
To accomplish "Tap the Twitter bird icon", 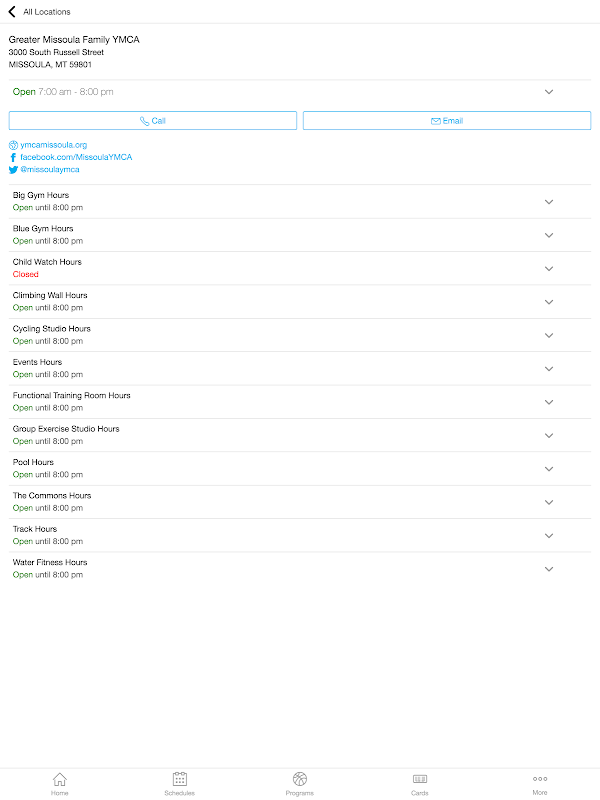I will pyautogui.click(x=13, y=169).
